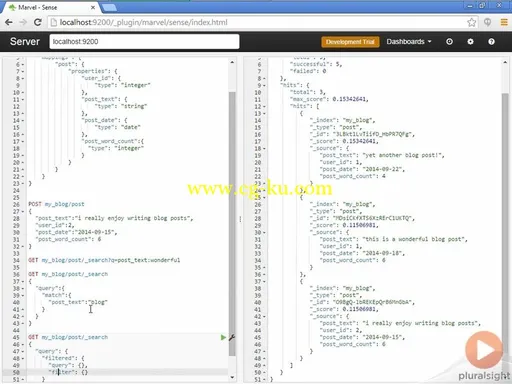This screenshot has height=384, width=512.
Task: Collapse the _source fold at output line 42
Action: pos(264,316)
